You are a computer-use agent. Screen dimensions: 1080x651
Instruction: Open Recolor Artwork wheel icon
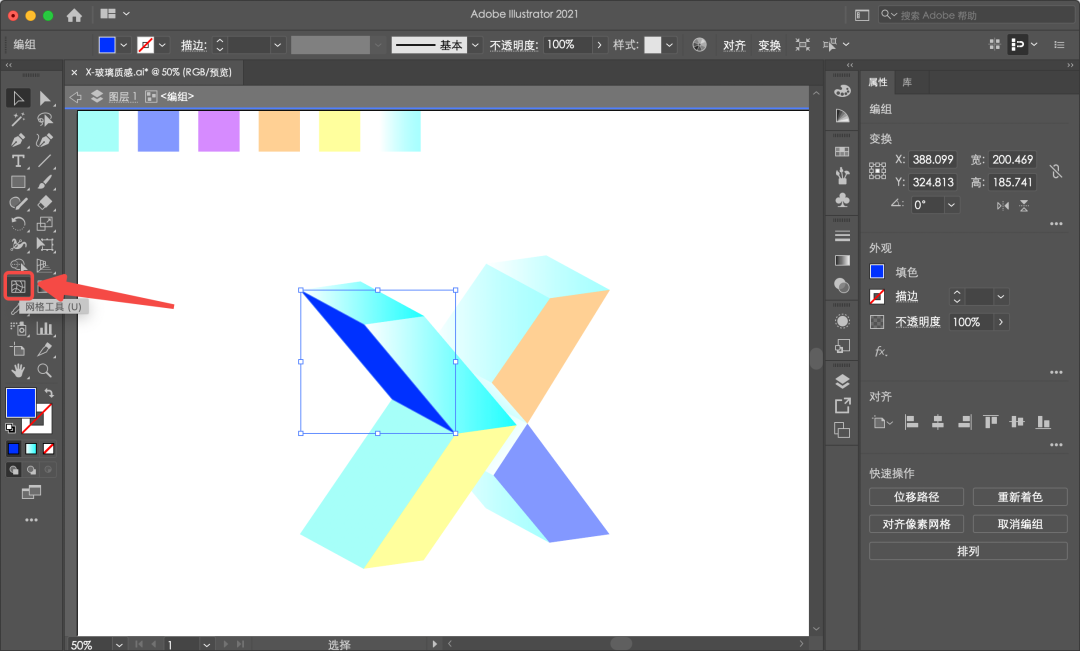699,45
